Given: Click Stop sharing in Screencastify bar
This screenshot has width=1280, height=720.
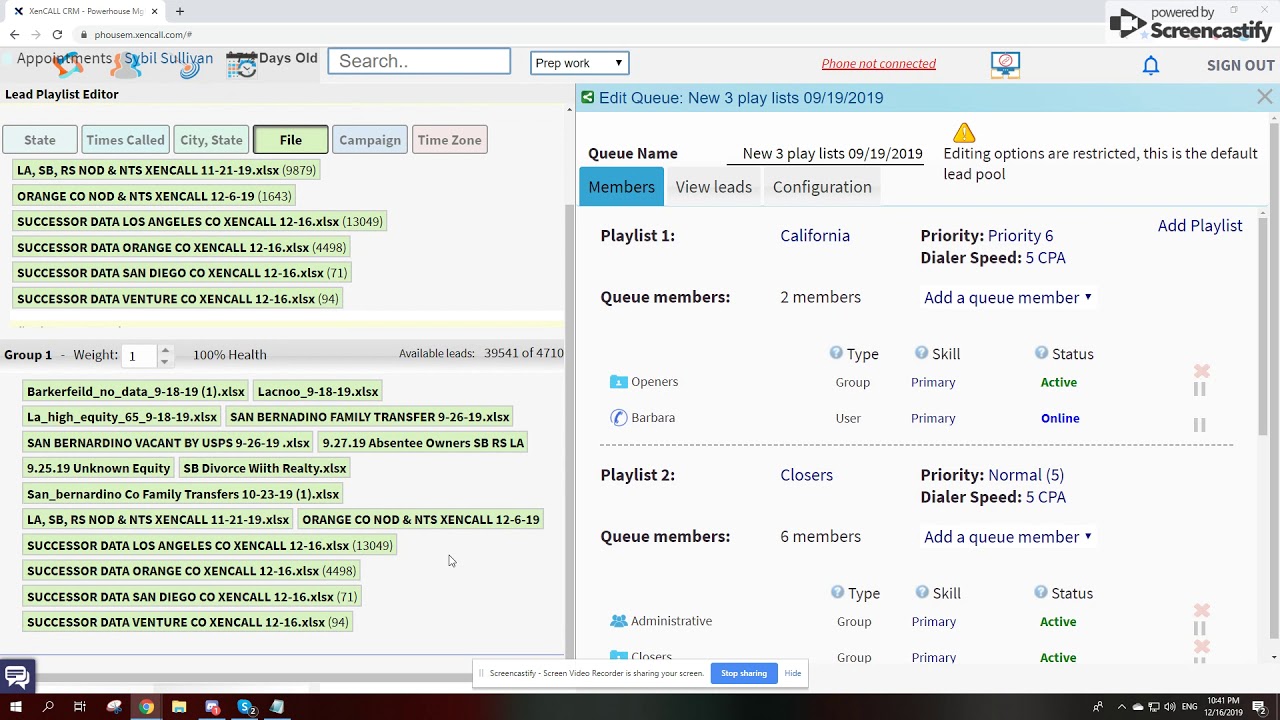Looking at the screenshot, I should coord(744,673).
